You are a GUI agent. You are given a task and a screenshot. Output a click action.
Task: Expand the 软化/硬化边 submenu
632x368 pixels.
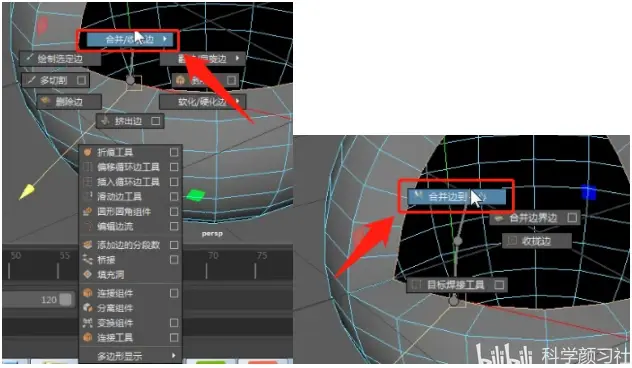pyautogui.click(x=203, y=102)
